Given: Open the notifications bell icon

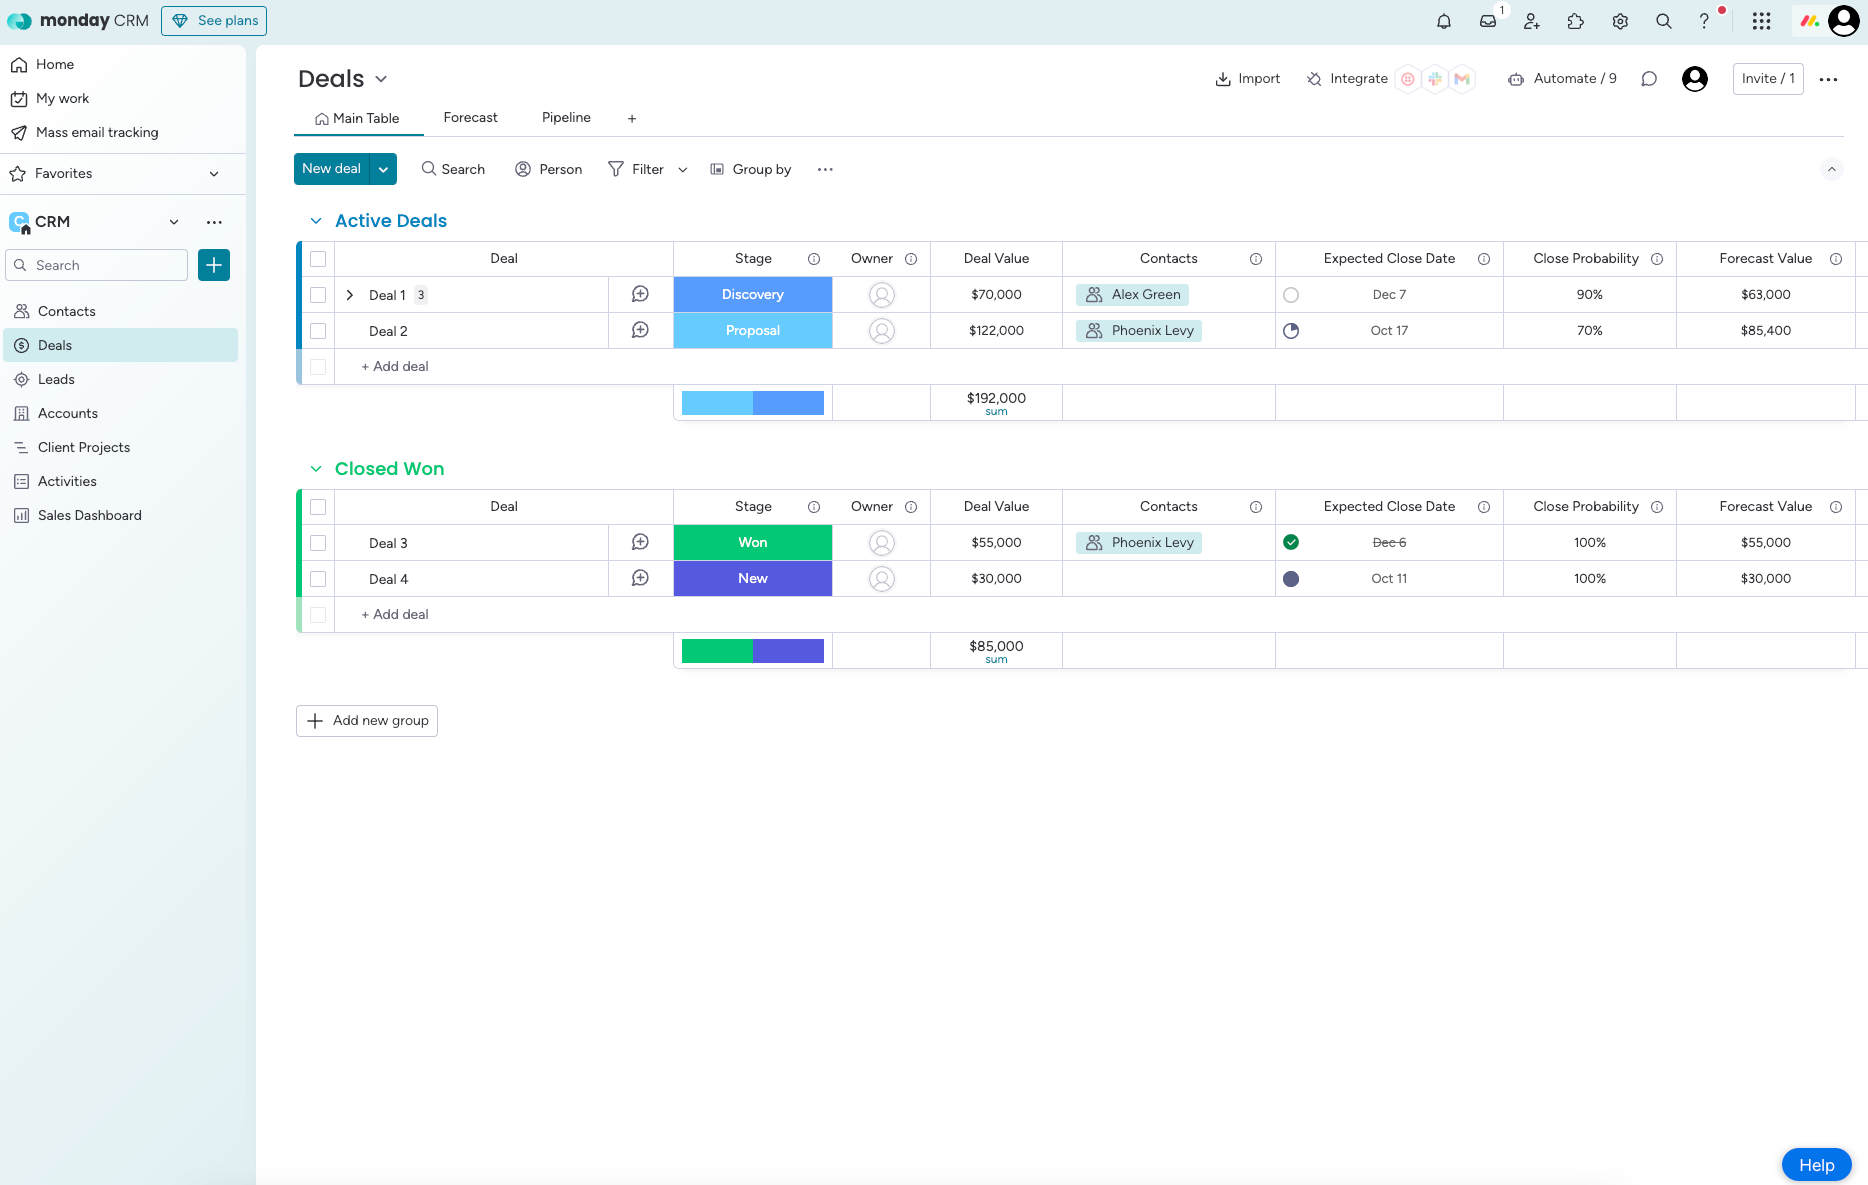Looking at the screenshot, I should click(x=1444, y=20).
